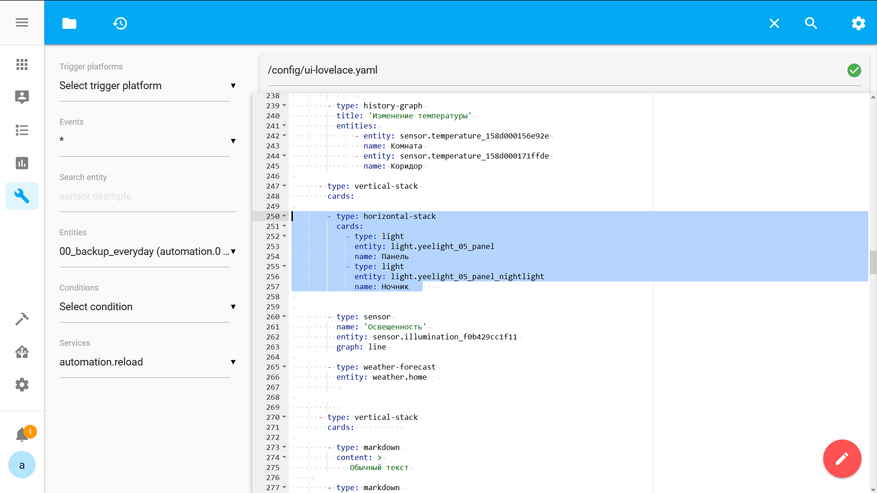Open editor settings gear in top bar
This screenshot has height=493, width=877.
pyautogui.click(x=858, y=23)
